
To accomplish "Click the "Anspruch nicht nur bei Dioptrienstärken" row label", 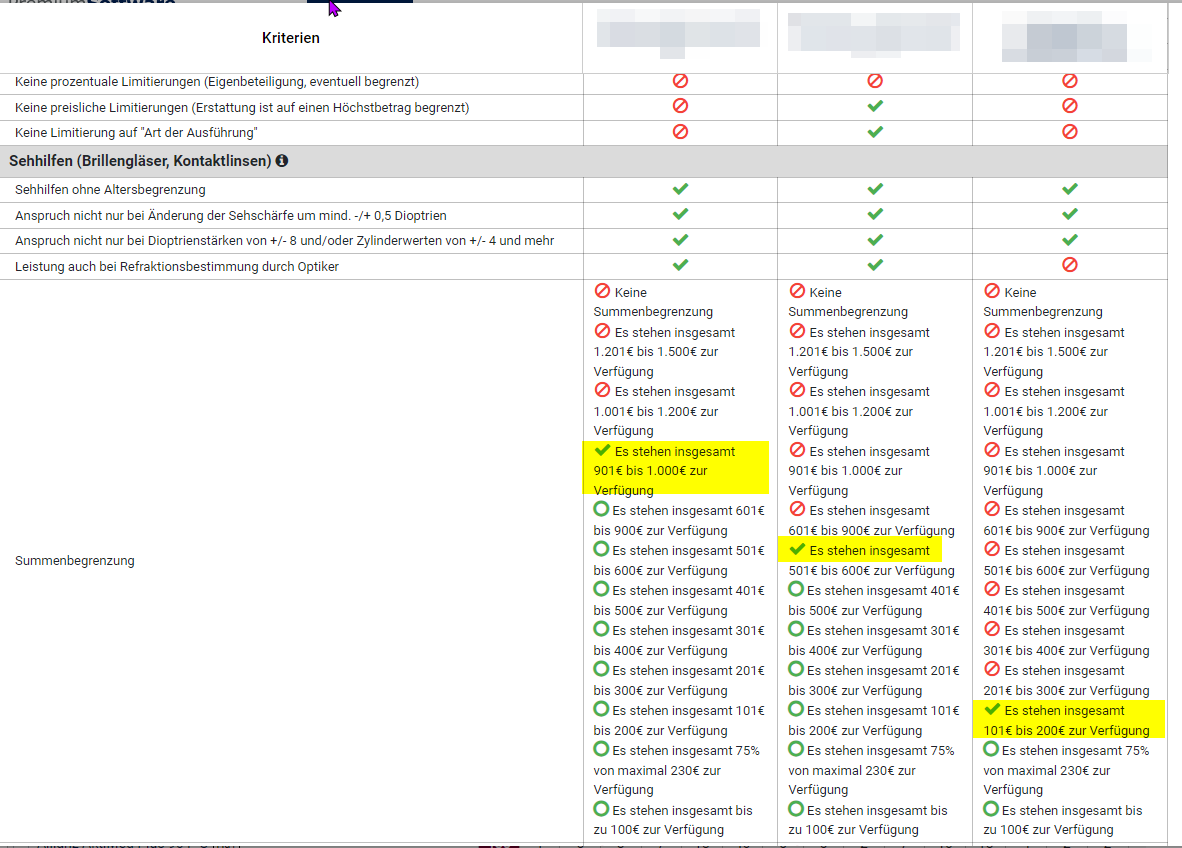I will (285, 241).
